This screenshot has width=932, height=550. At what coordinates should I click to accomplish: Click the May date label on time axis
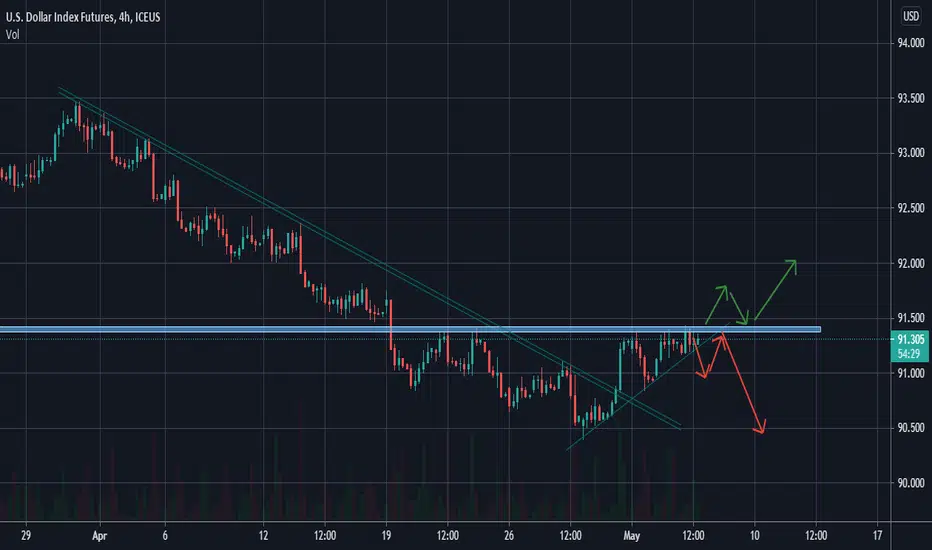631,536
